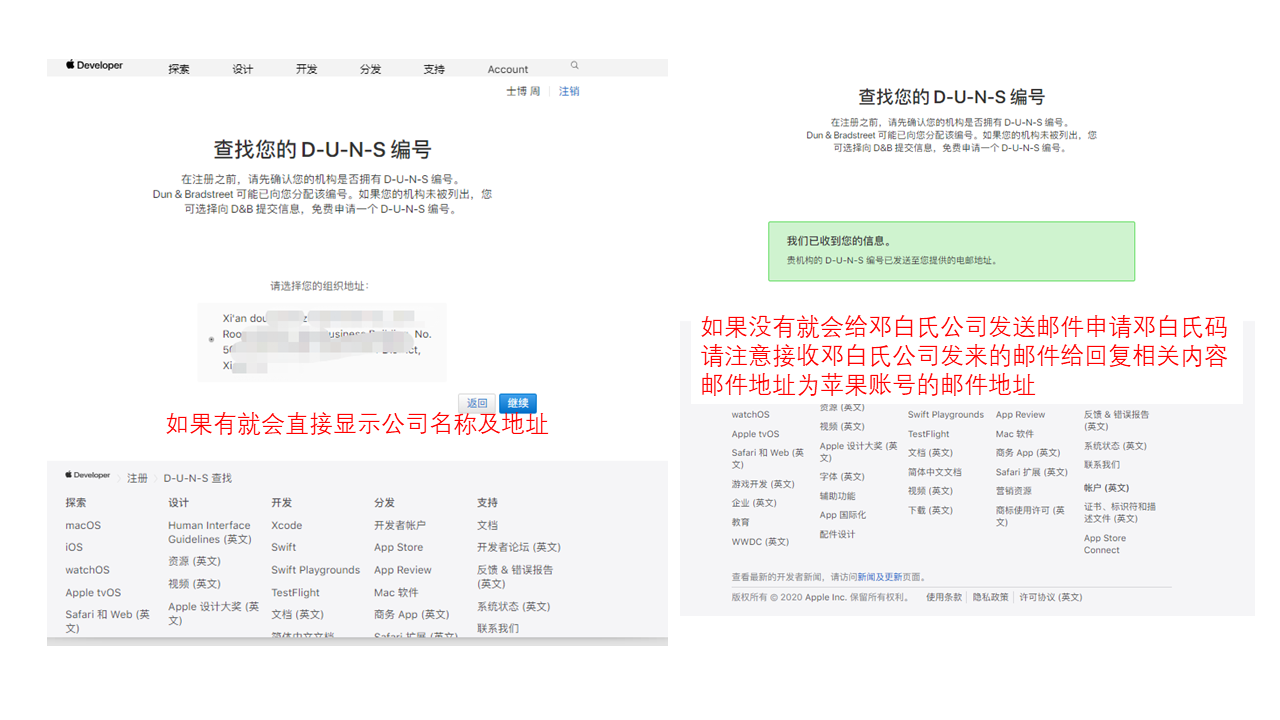Open the 商标使用许可 (英文) link

tap(1030, 516)
